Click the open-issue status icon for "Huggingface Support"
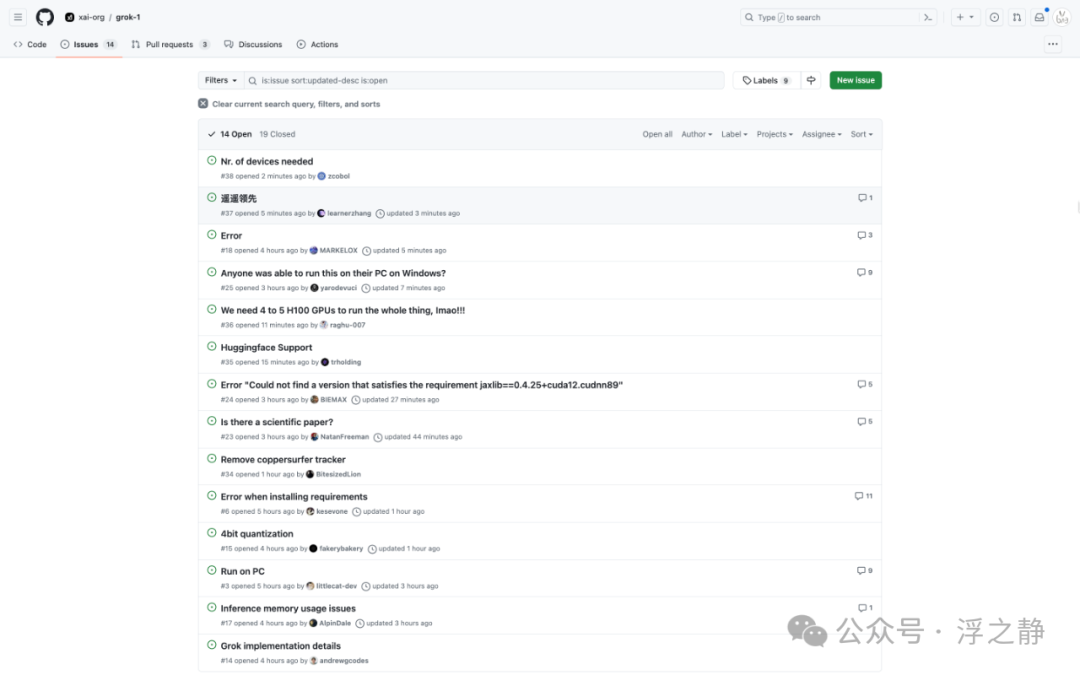1080x675 pixels. [x=212, y=346]
